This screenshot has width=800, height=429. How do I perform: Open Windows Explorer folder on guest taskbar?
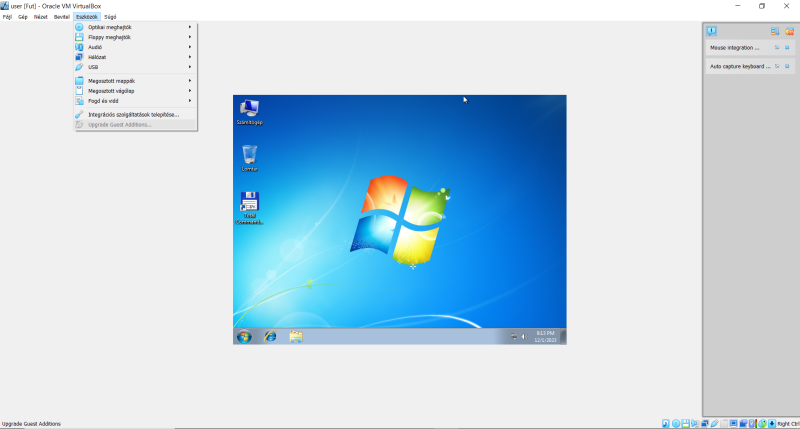pyautogui.click(x=296, y=337)
